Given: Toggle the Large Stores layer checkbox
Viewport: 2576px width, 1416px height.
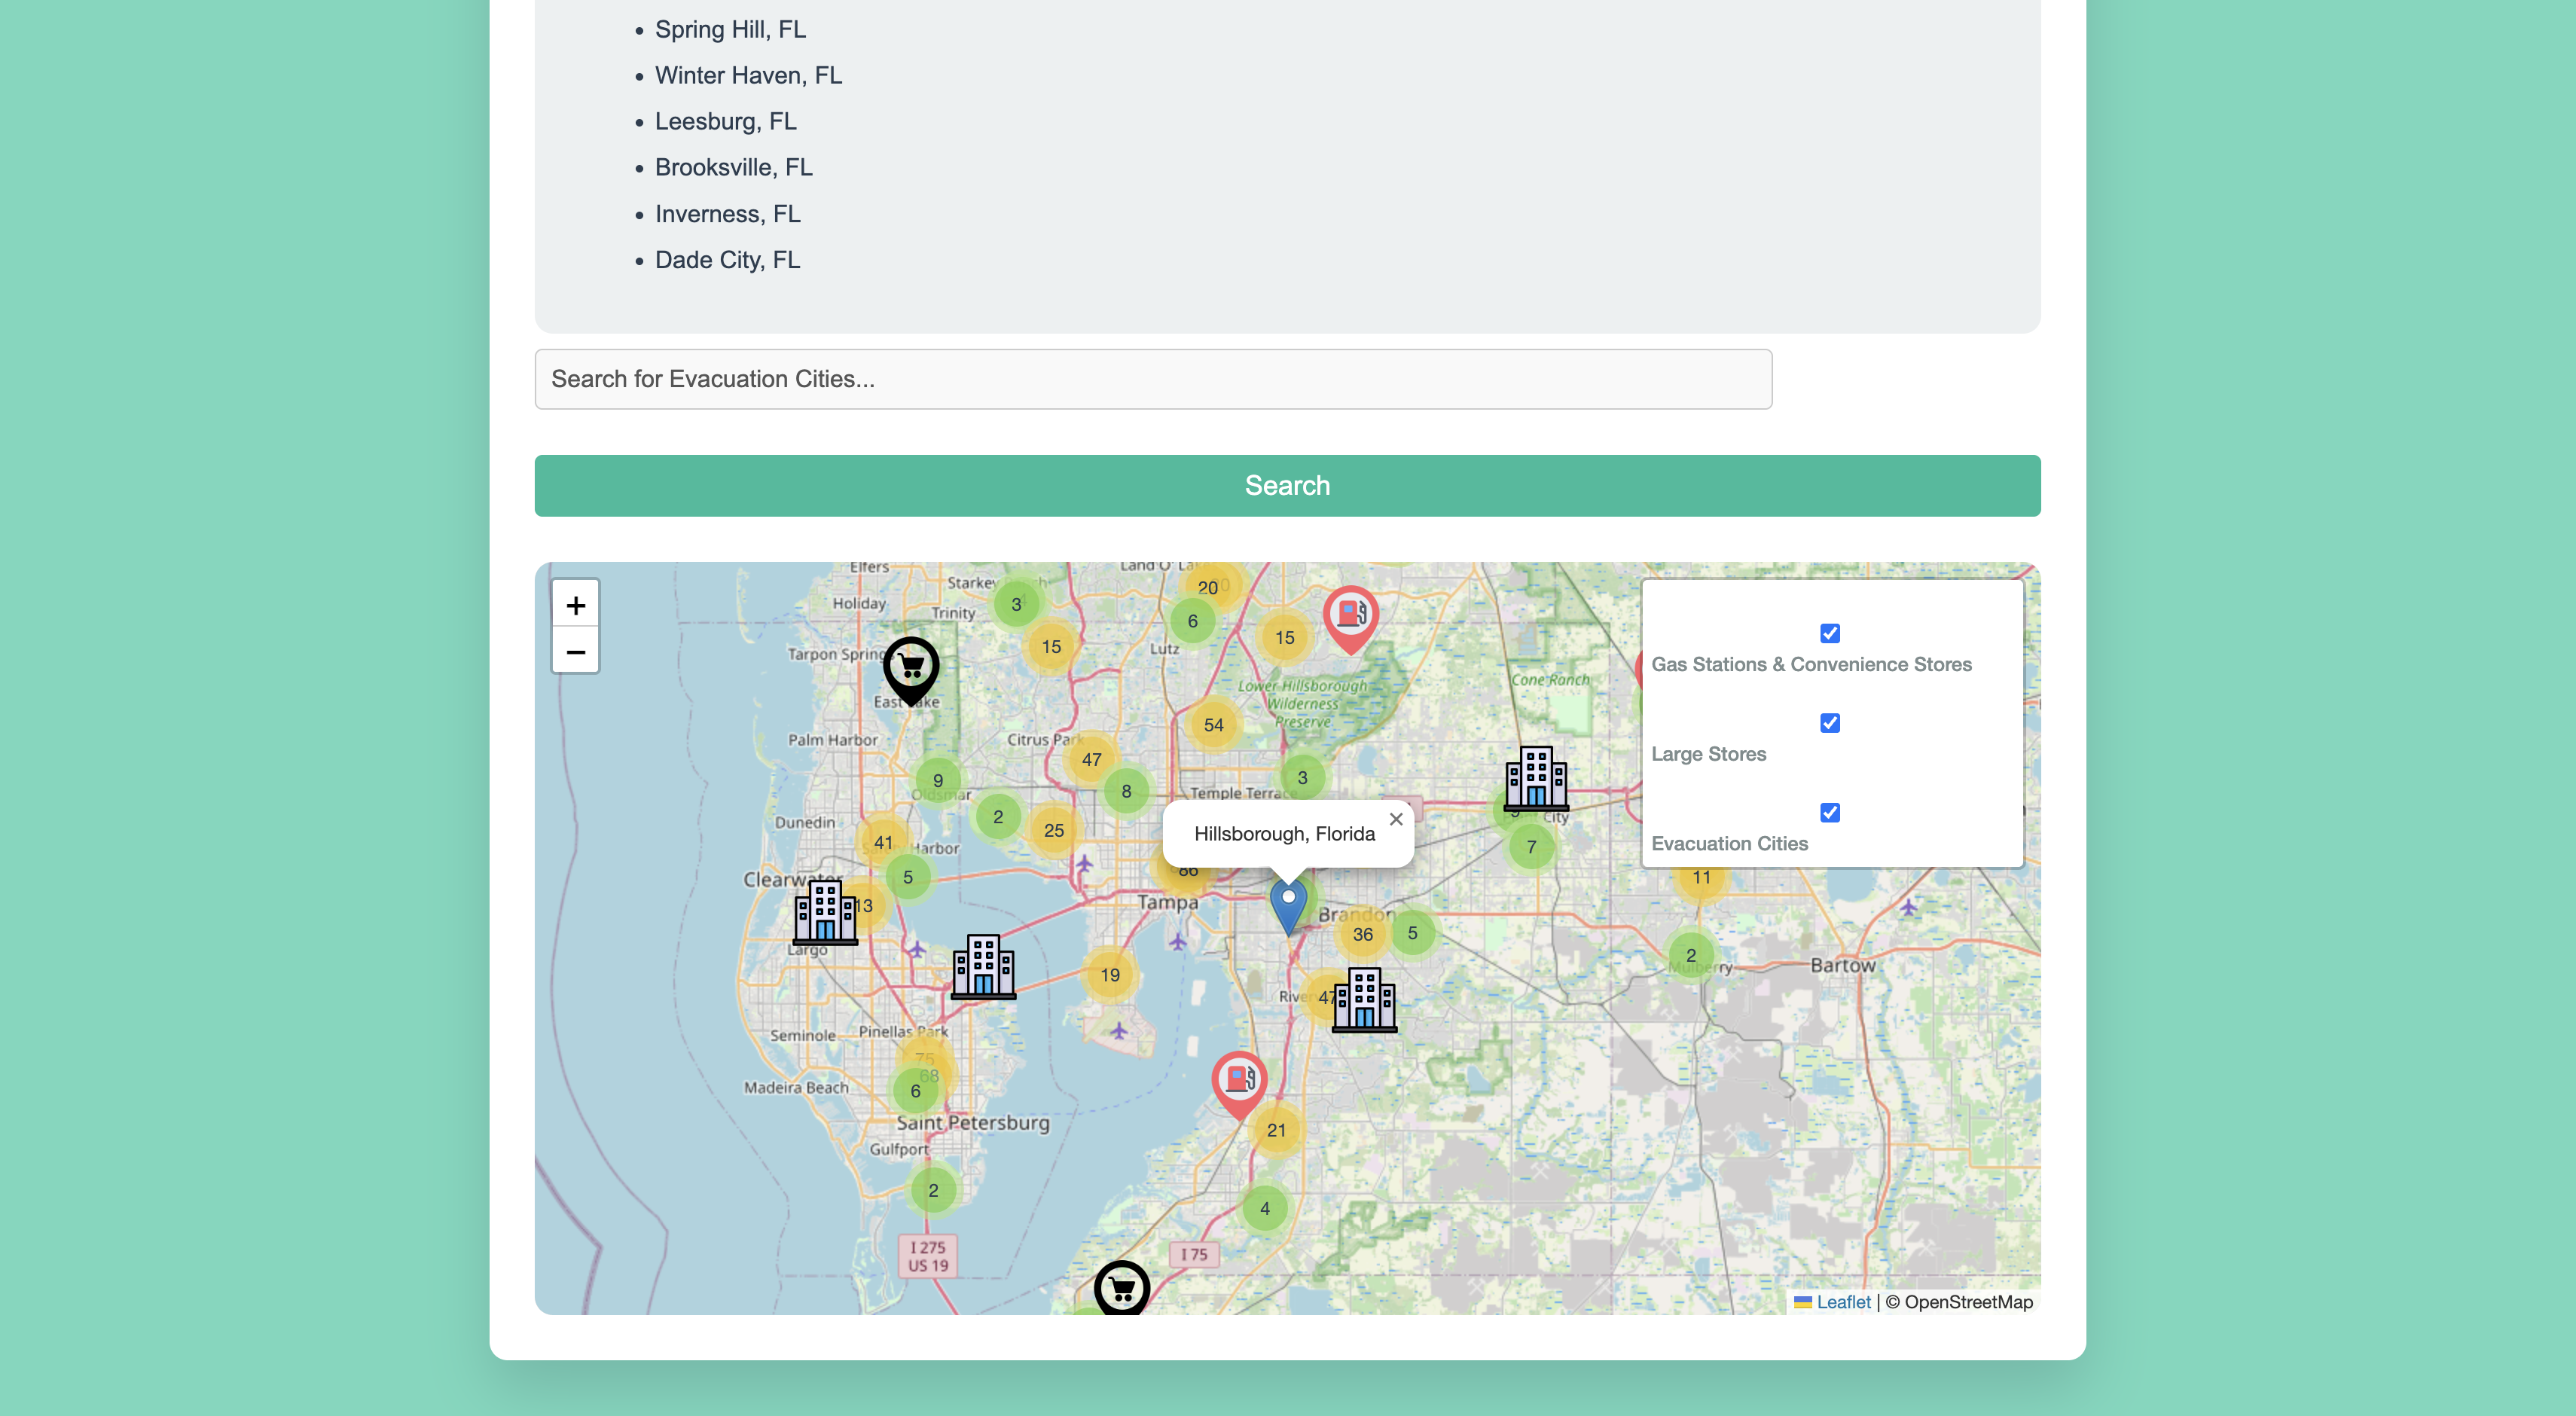Looking at the screenshot, I should coord(1830,723).
